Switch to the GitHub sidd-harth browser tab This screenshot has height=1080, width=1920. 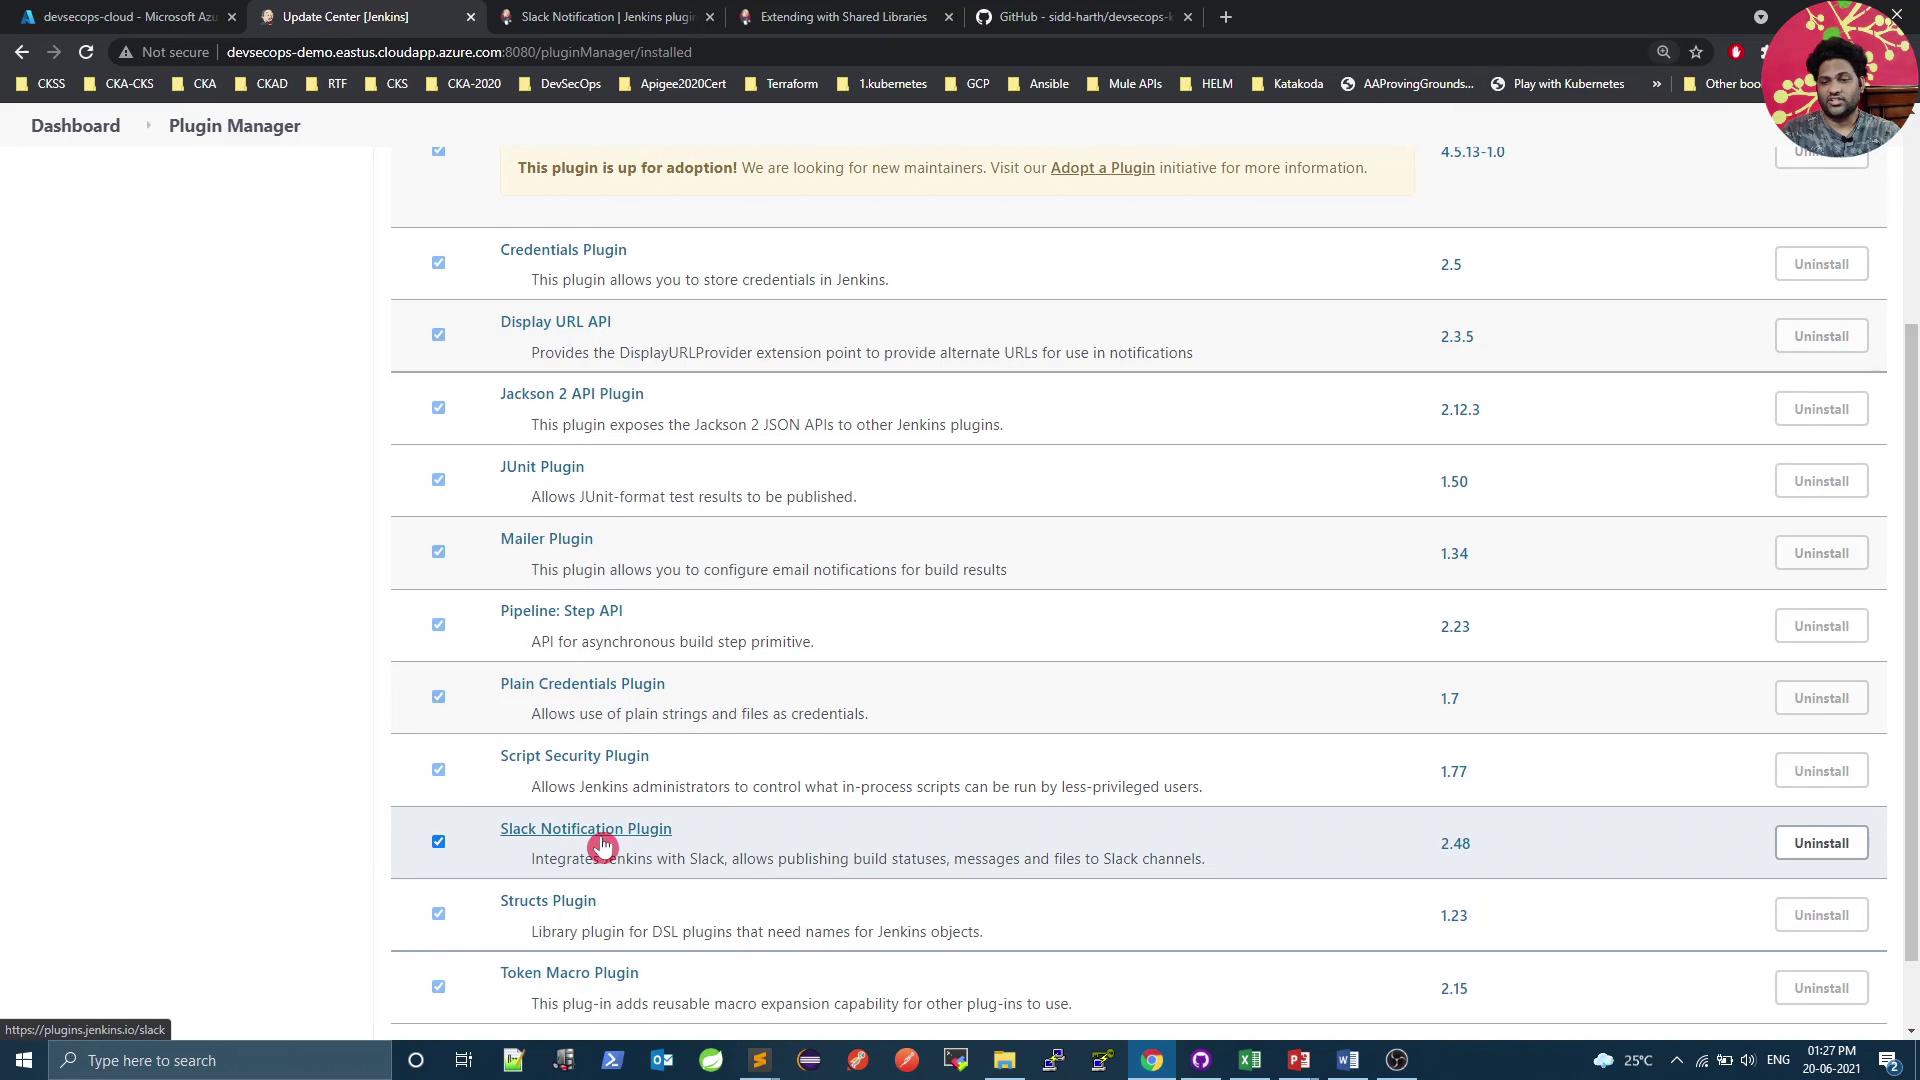(x=1084, y=17)
